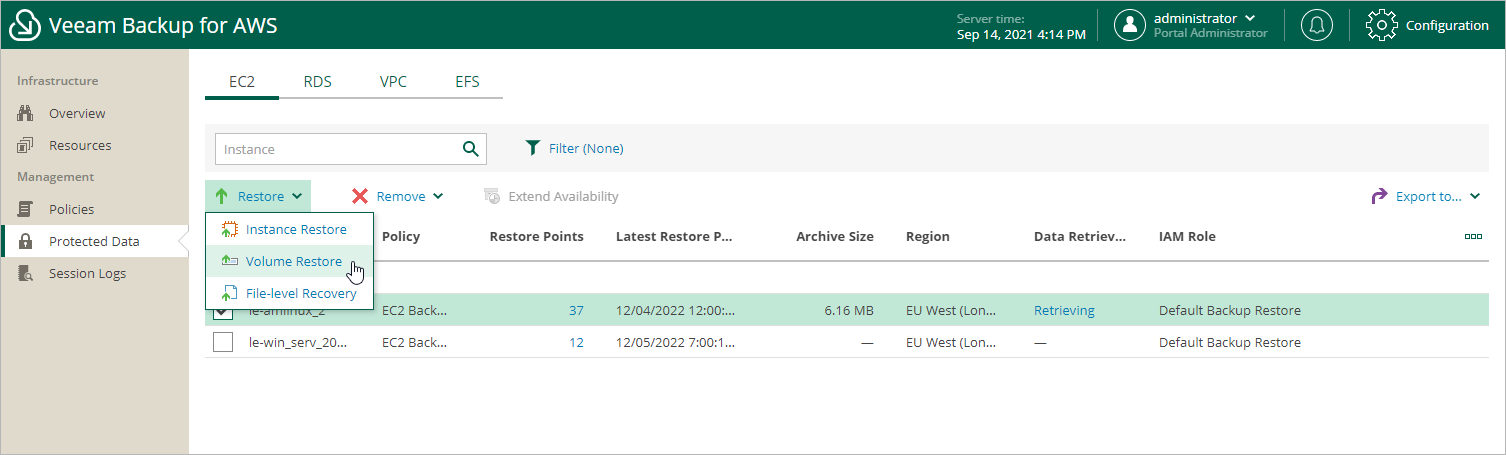Click 12/04/2022 restore point date cell
1506x455 pixels.
tap(675, 310)
